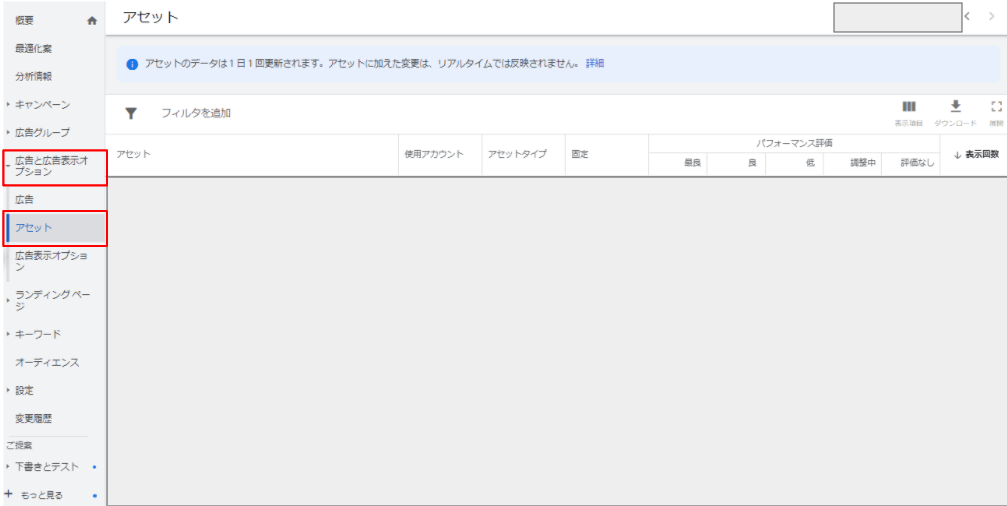The image size is (1007, 506).
Task: Click the filter funnel icon
Action: [x=130, y=113]
